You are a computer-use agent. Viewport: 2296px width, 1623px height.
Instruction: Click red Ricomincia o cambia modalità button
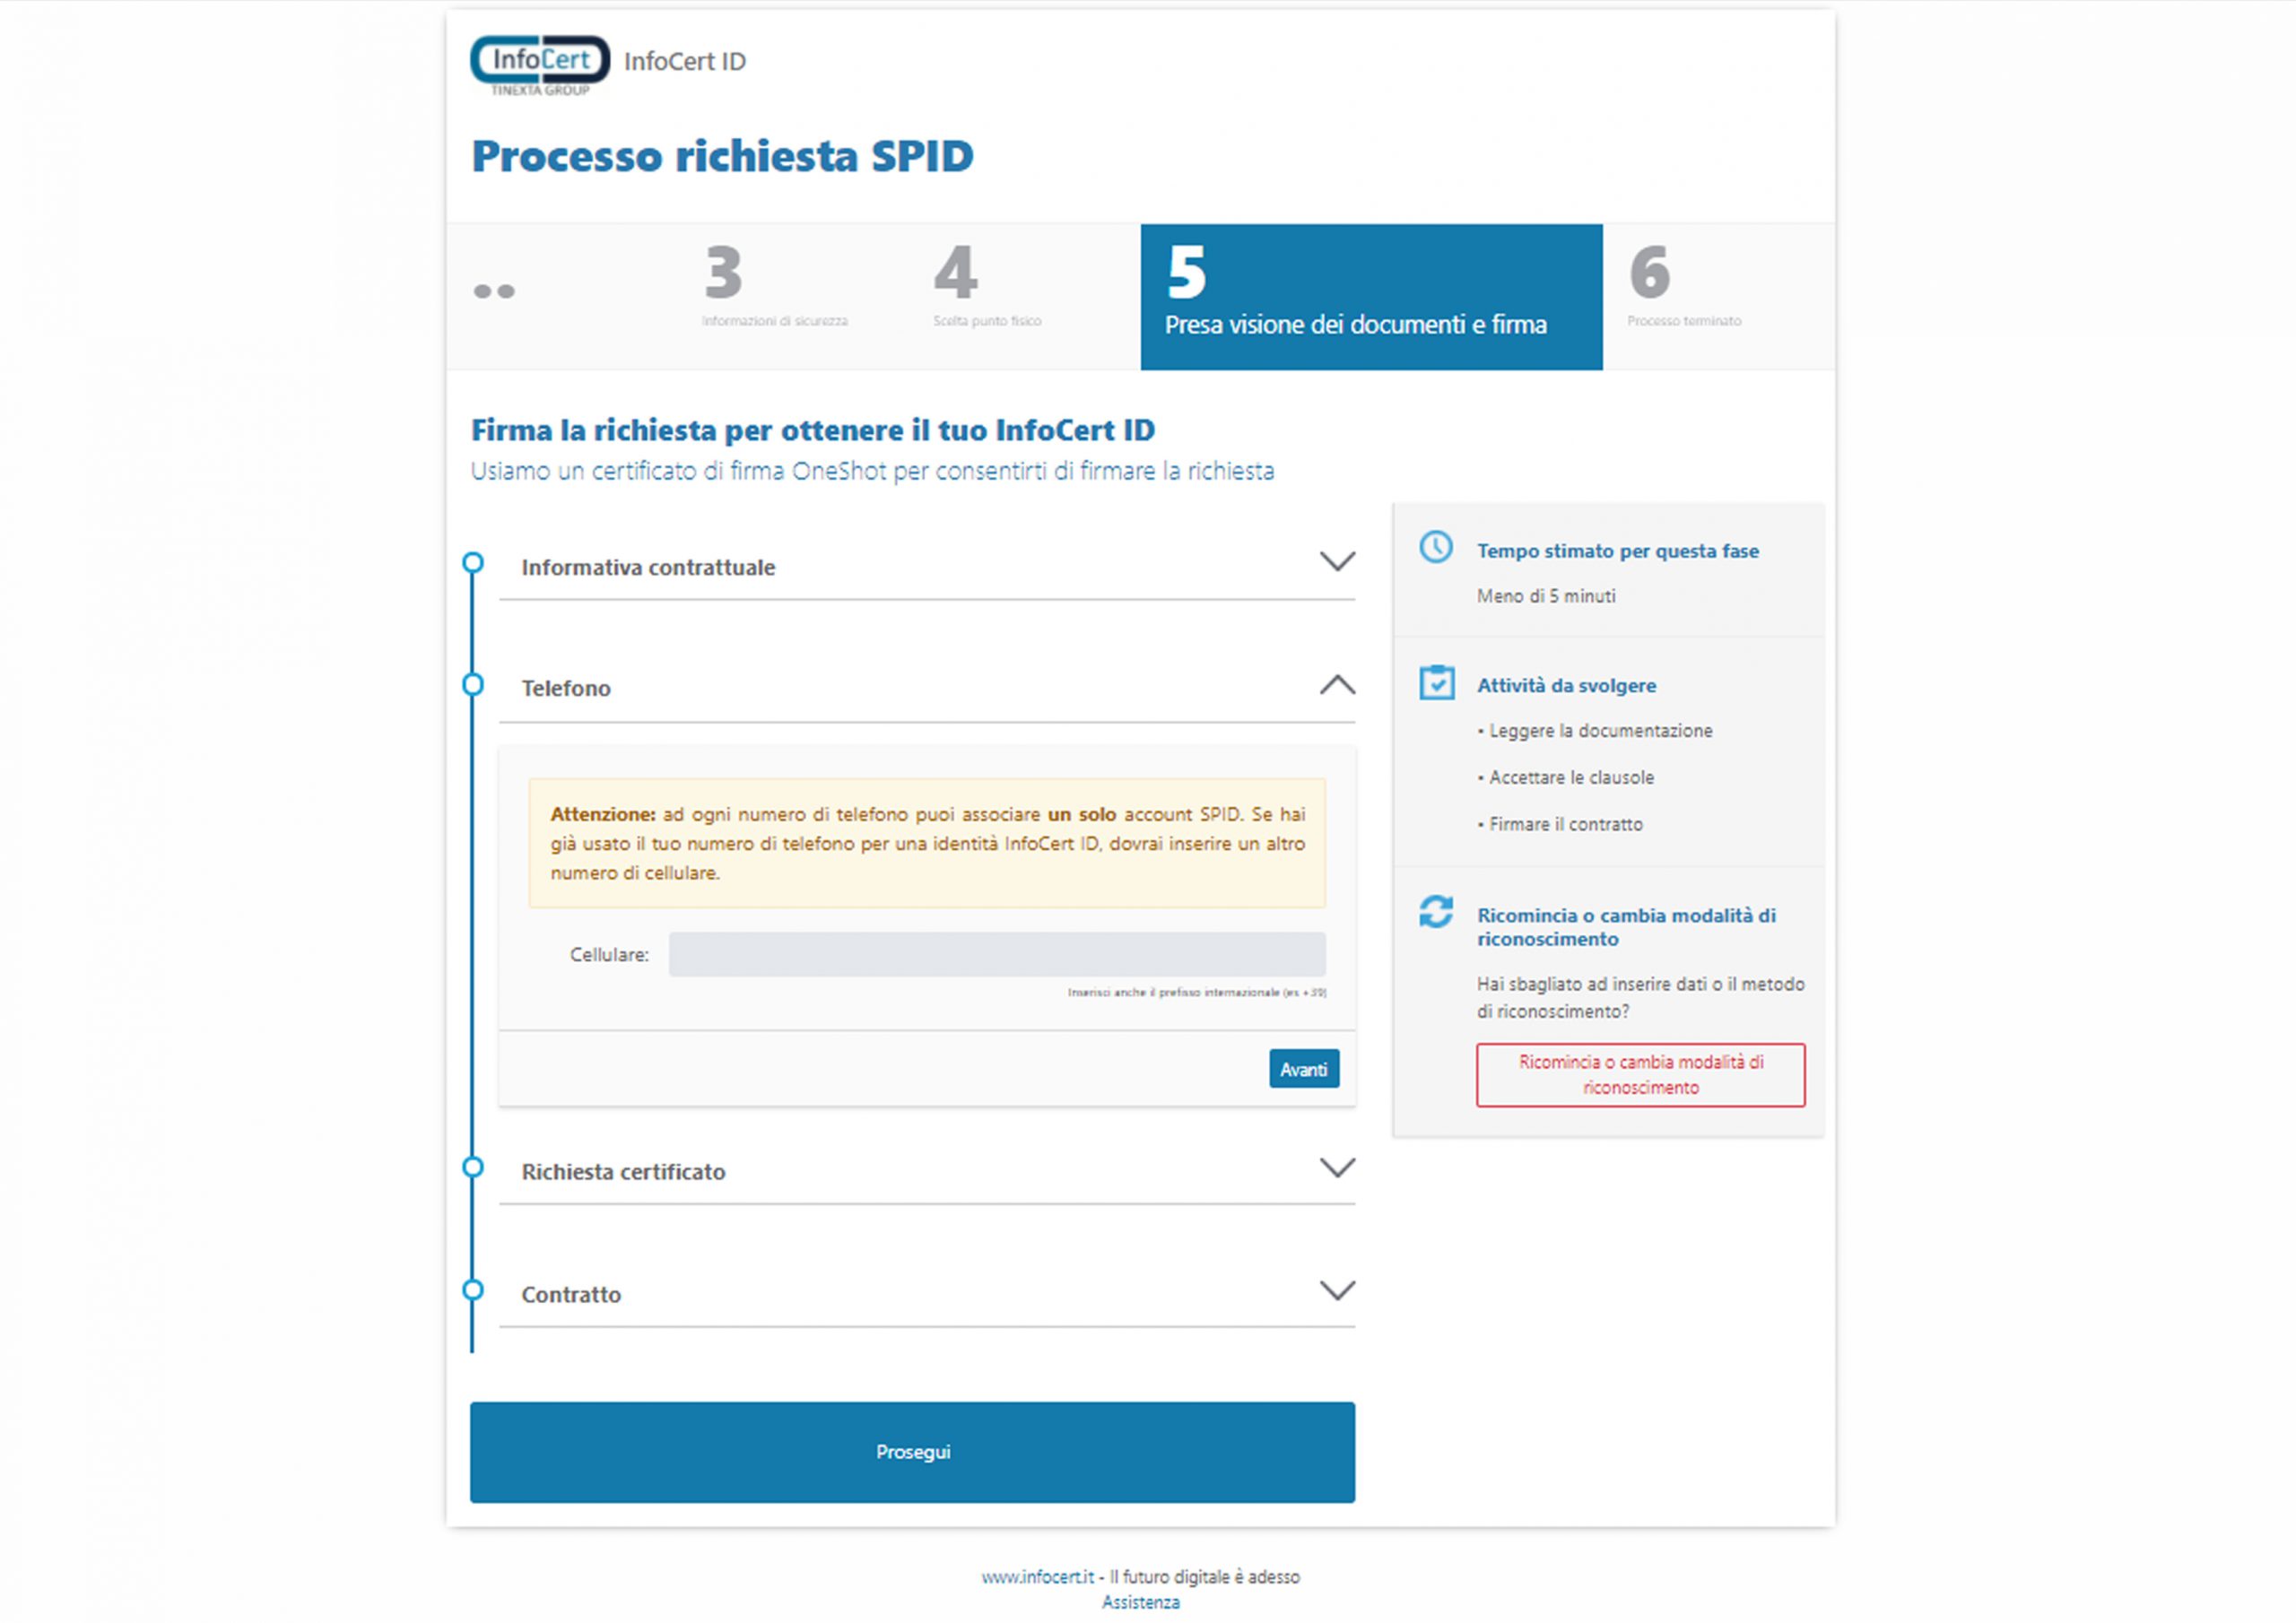(1640, 1075)
